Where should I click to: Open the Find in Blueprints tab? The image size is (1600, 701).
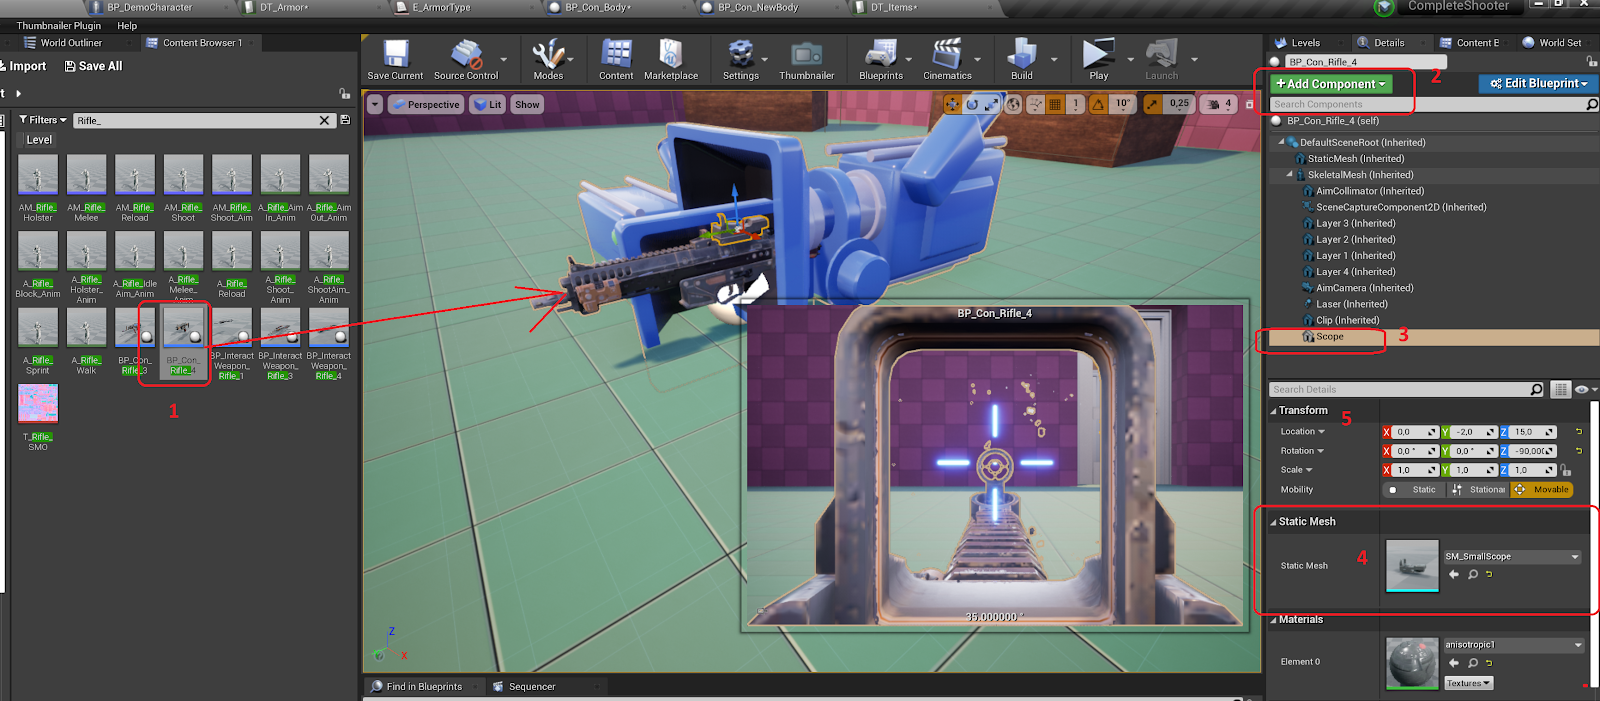(424, 687)
